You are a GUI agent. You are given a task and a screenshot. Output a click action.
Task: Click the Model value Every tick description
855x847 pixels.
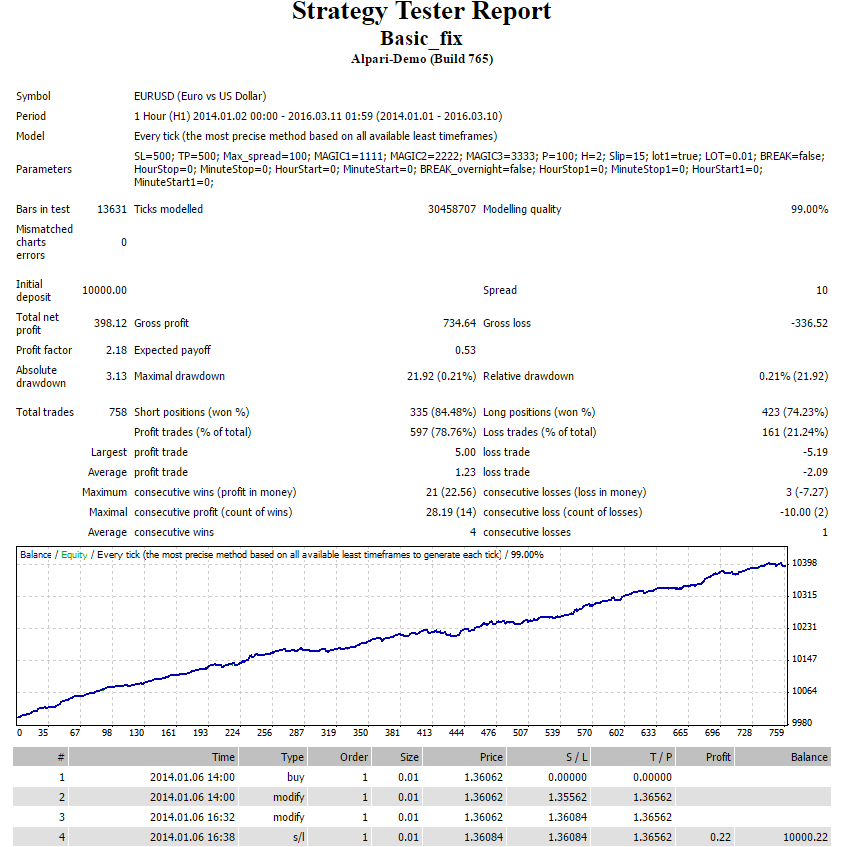(x=316, y=136)
